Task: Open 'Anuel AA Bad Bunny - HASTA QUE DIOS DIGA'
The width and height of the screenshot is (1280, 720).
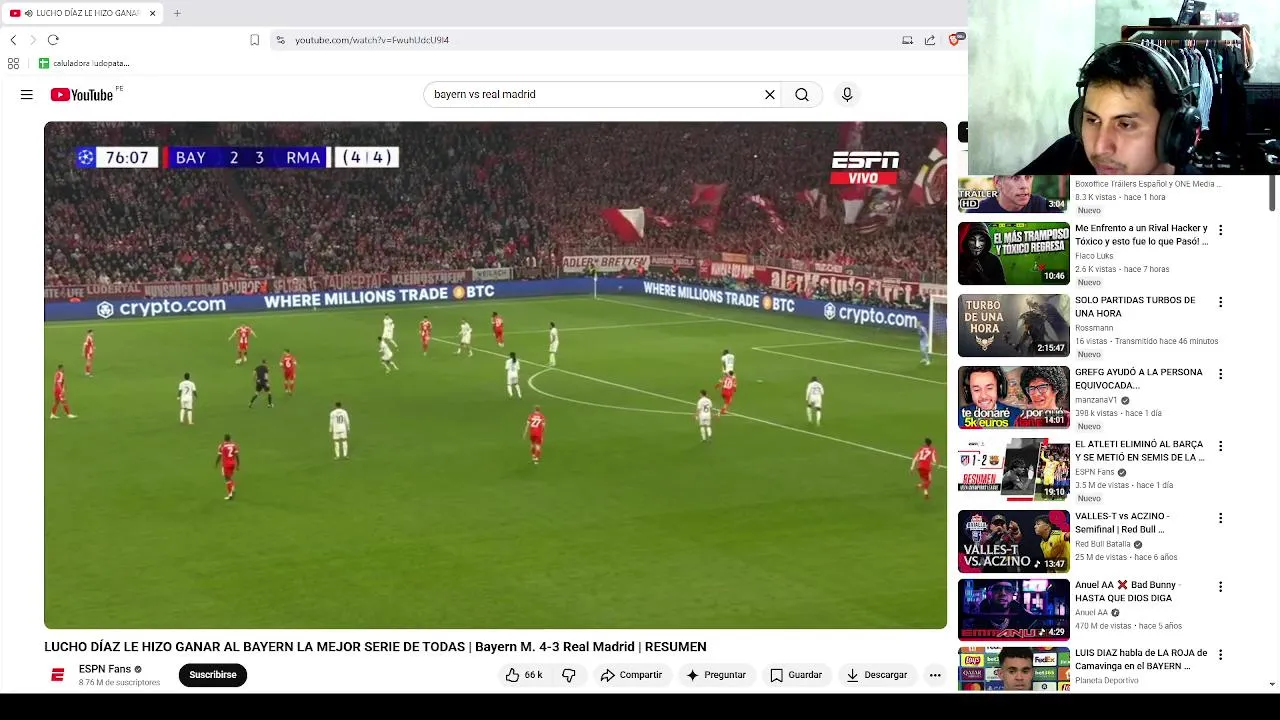Action: point(1127,591)
